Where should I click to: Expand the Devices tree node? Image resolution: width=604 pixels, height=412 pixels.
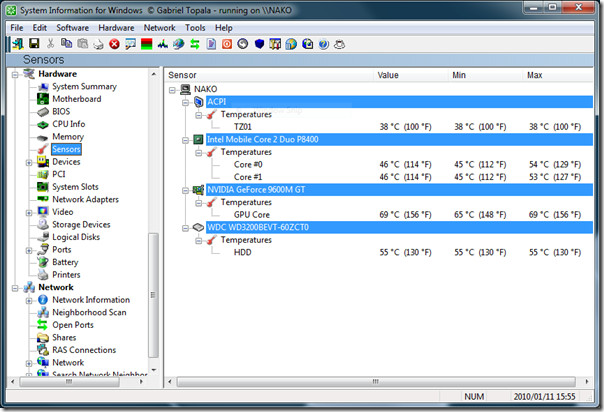[x=29, y=162]
